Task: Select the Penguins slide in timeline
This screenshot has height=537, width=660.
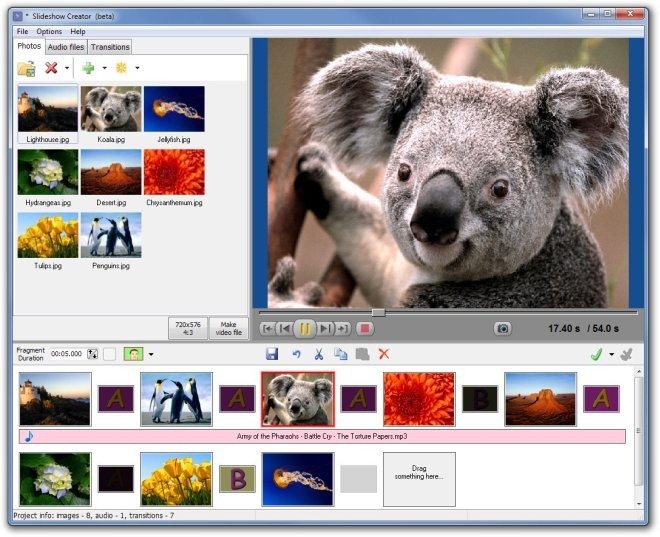Action: (176, 399)
